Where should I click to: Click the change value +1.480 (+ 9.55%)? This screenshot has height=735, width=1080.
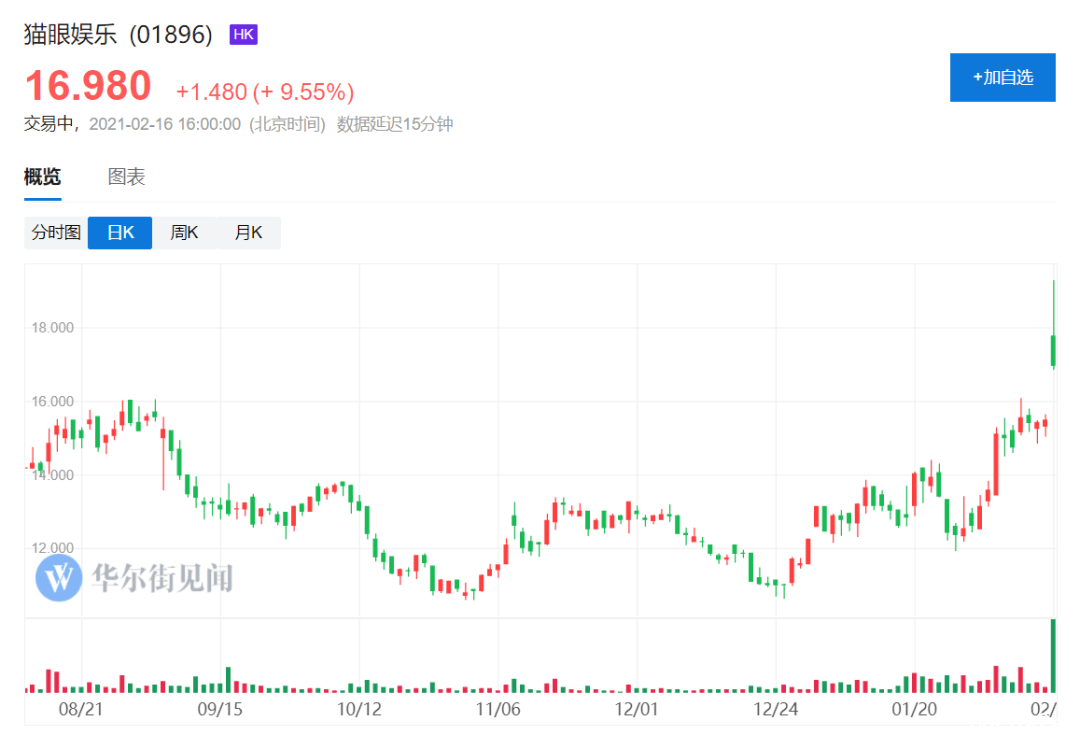(x=265, y=92)
